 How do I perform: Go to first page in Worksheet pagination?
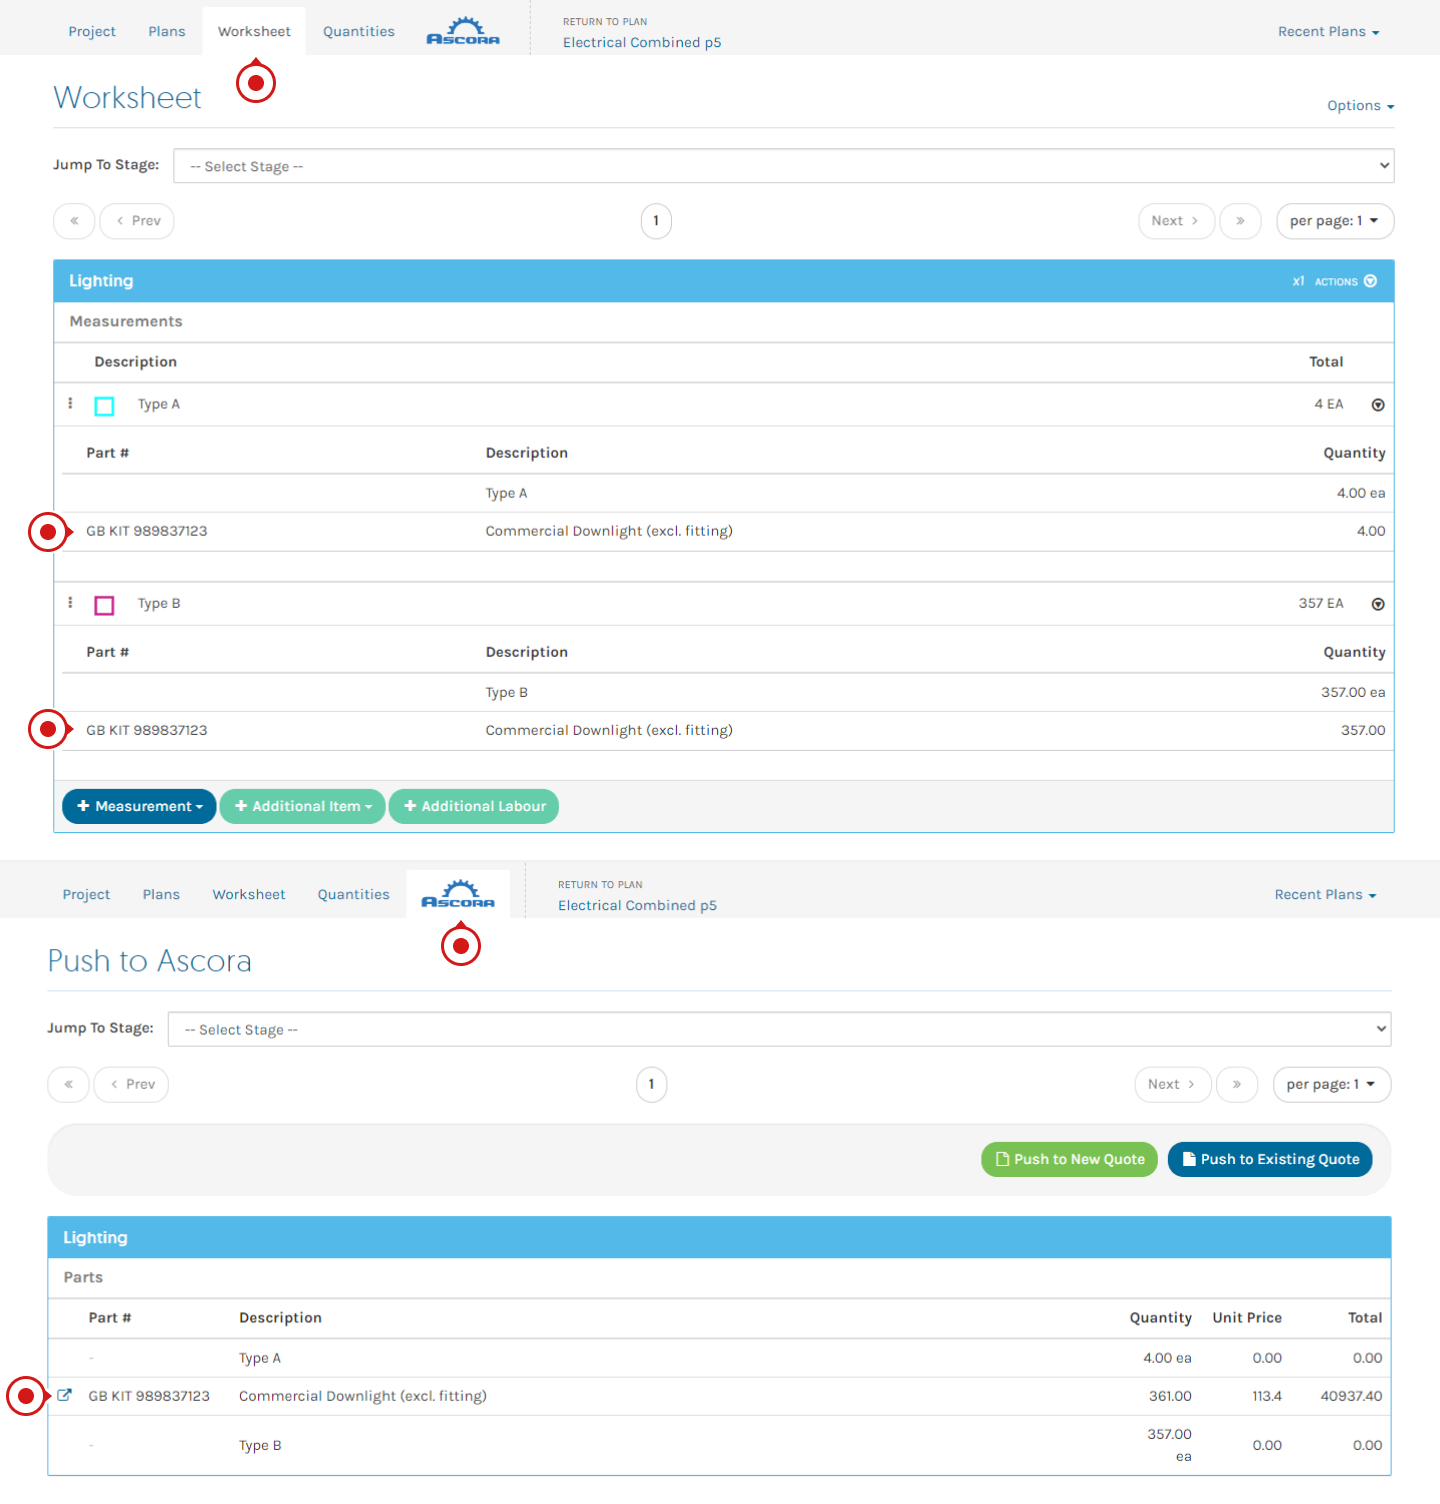point(74,221)
